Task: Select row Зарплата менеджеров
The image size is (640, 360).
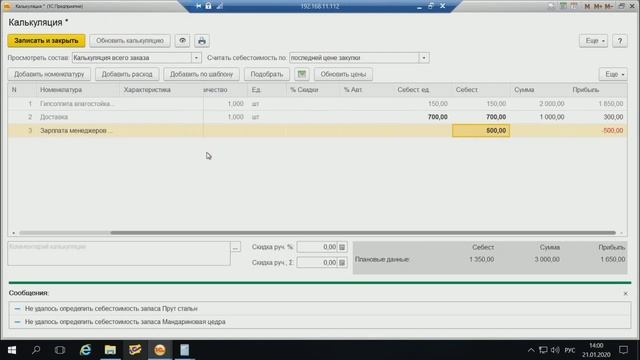Action: (x=317, y=131)
